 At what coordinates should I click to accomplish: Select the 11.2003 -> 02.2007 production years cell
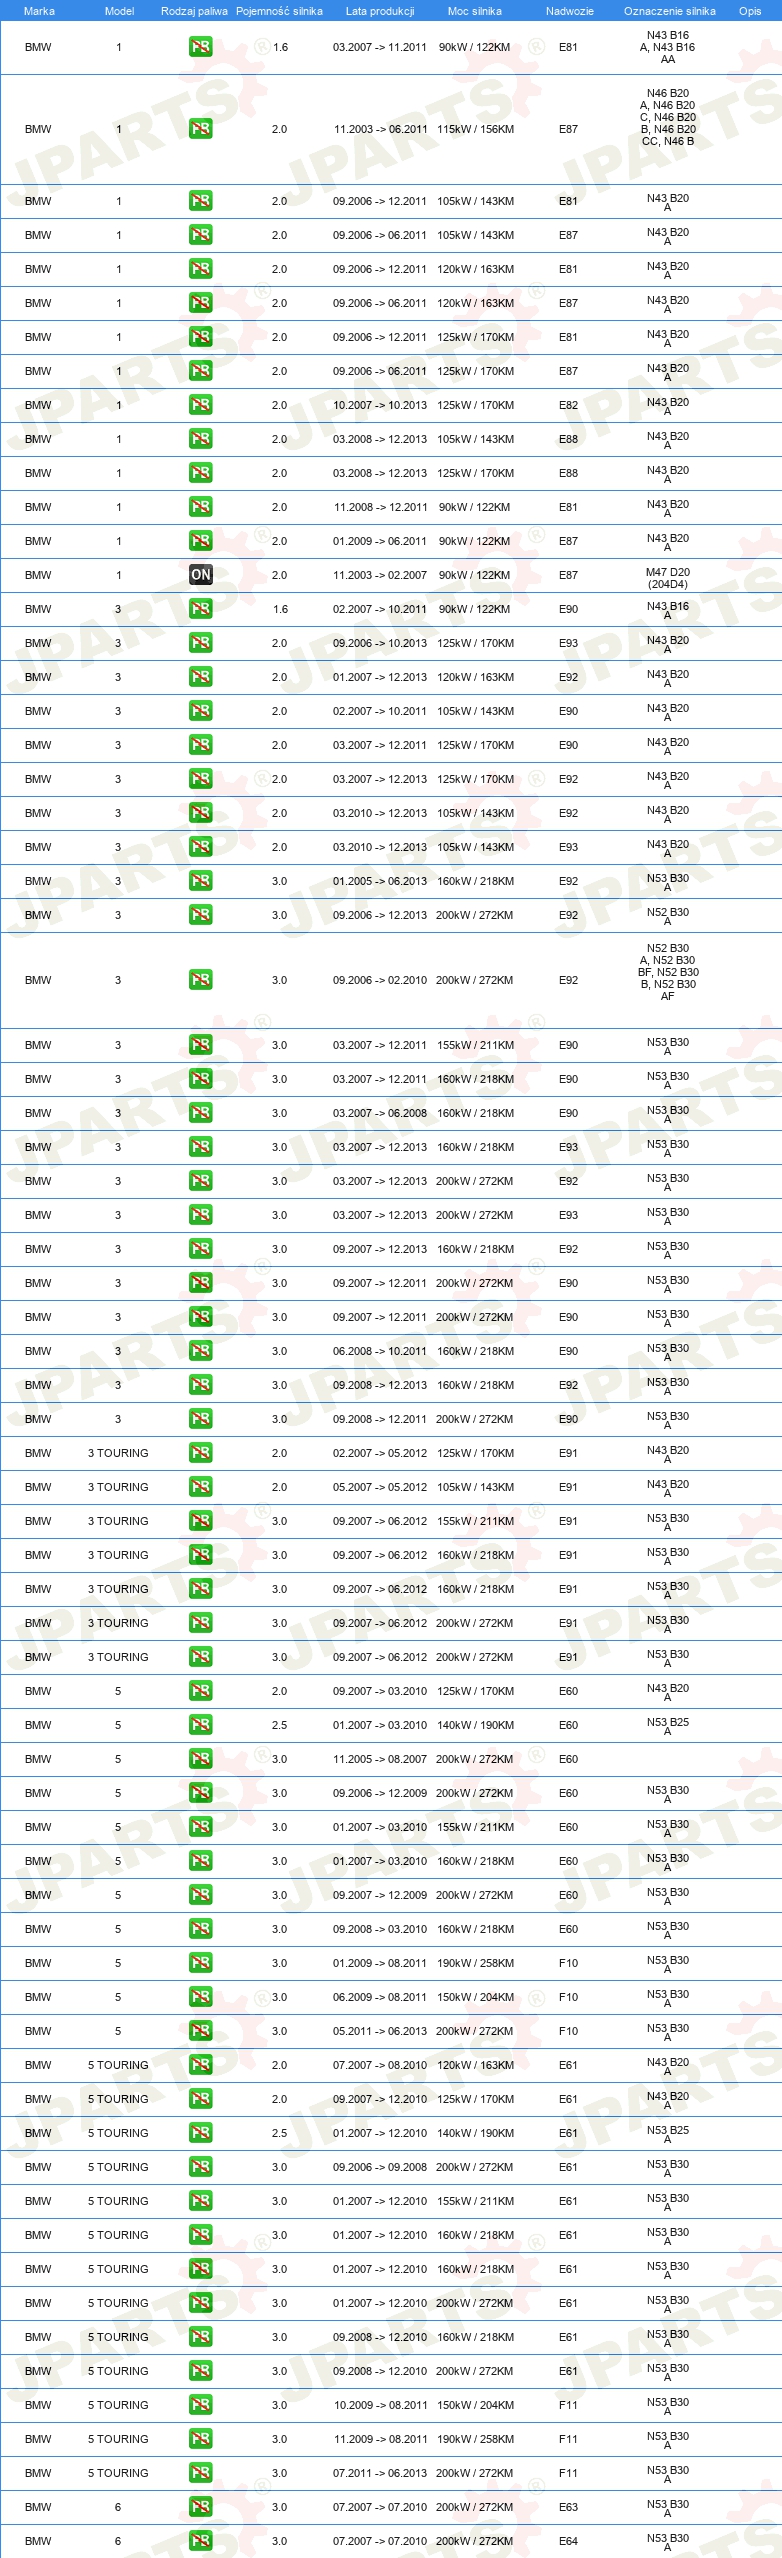380,575
